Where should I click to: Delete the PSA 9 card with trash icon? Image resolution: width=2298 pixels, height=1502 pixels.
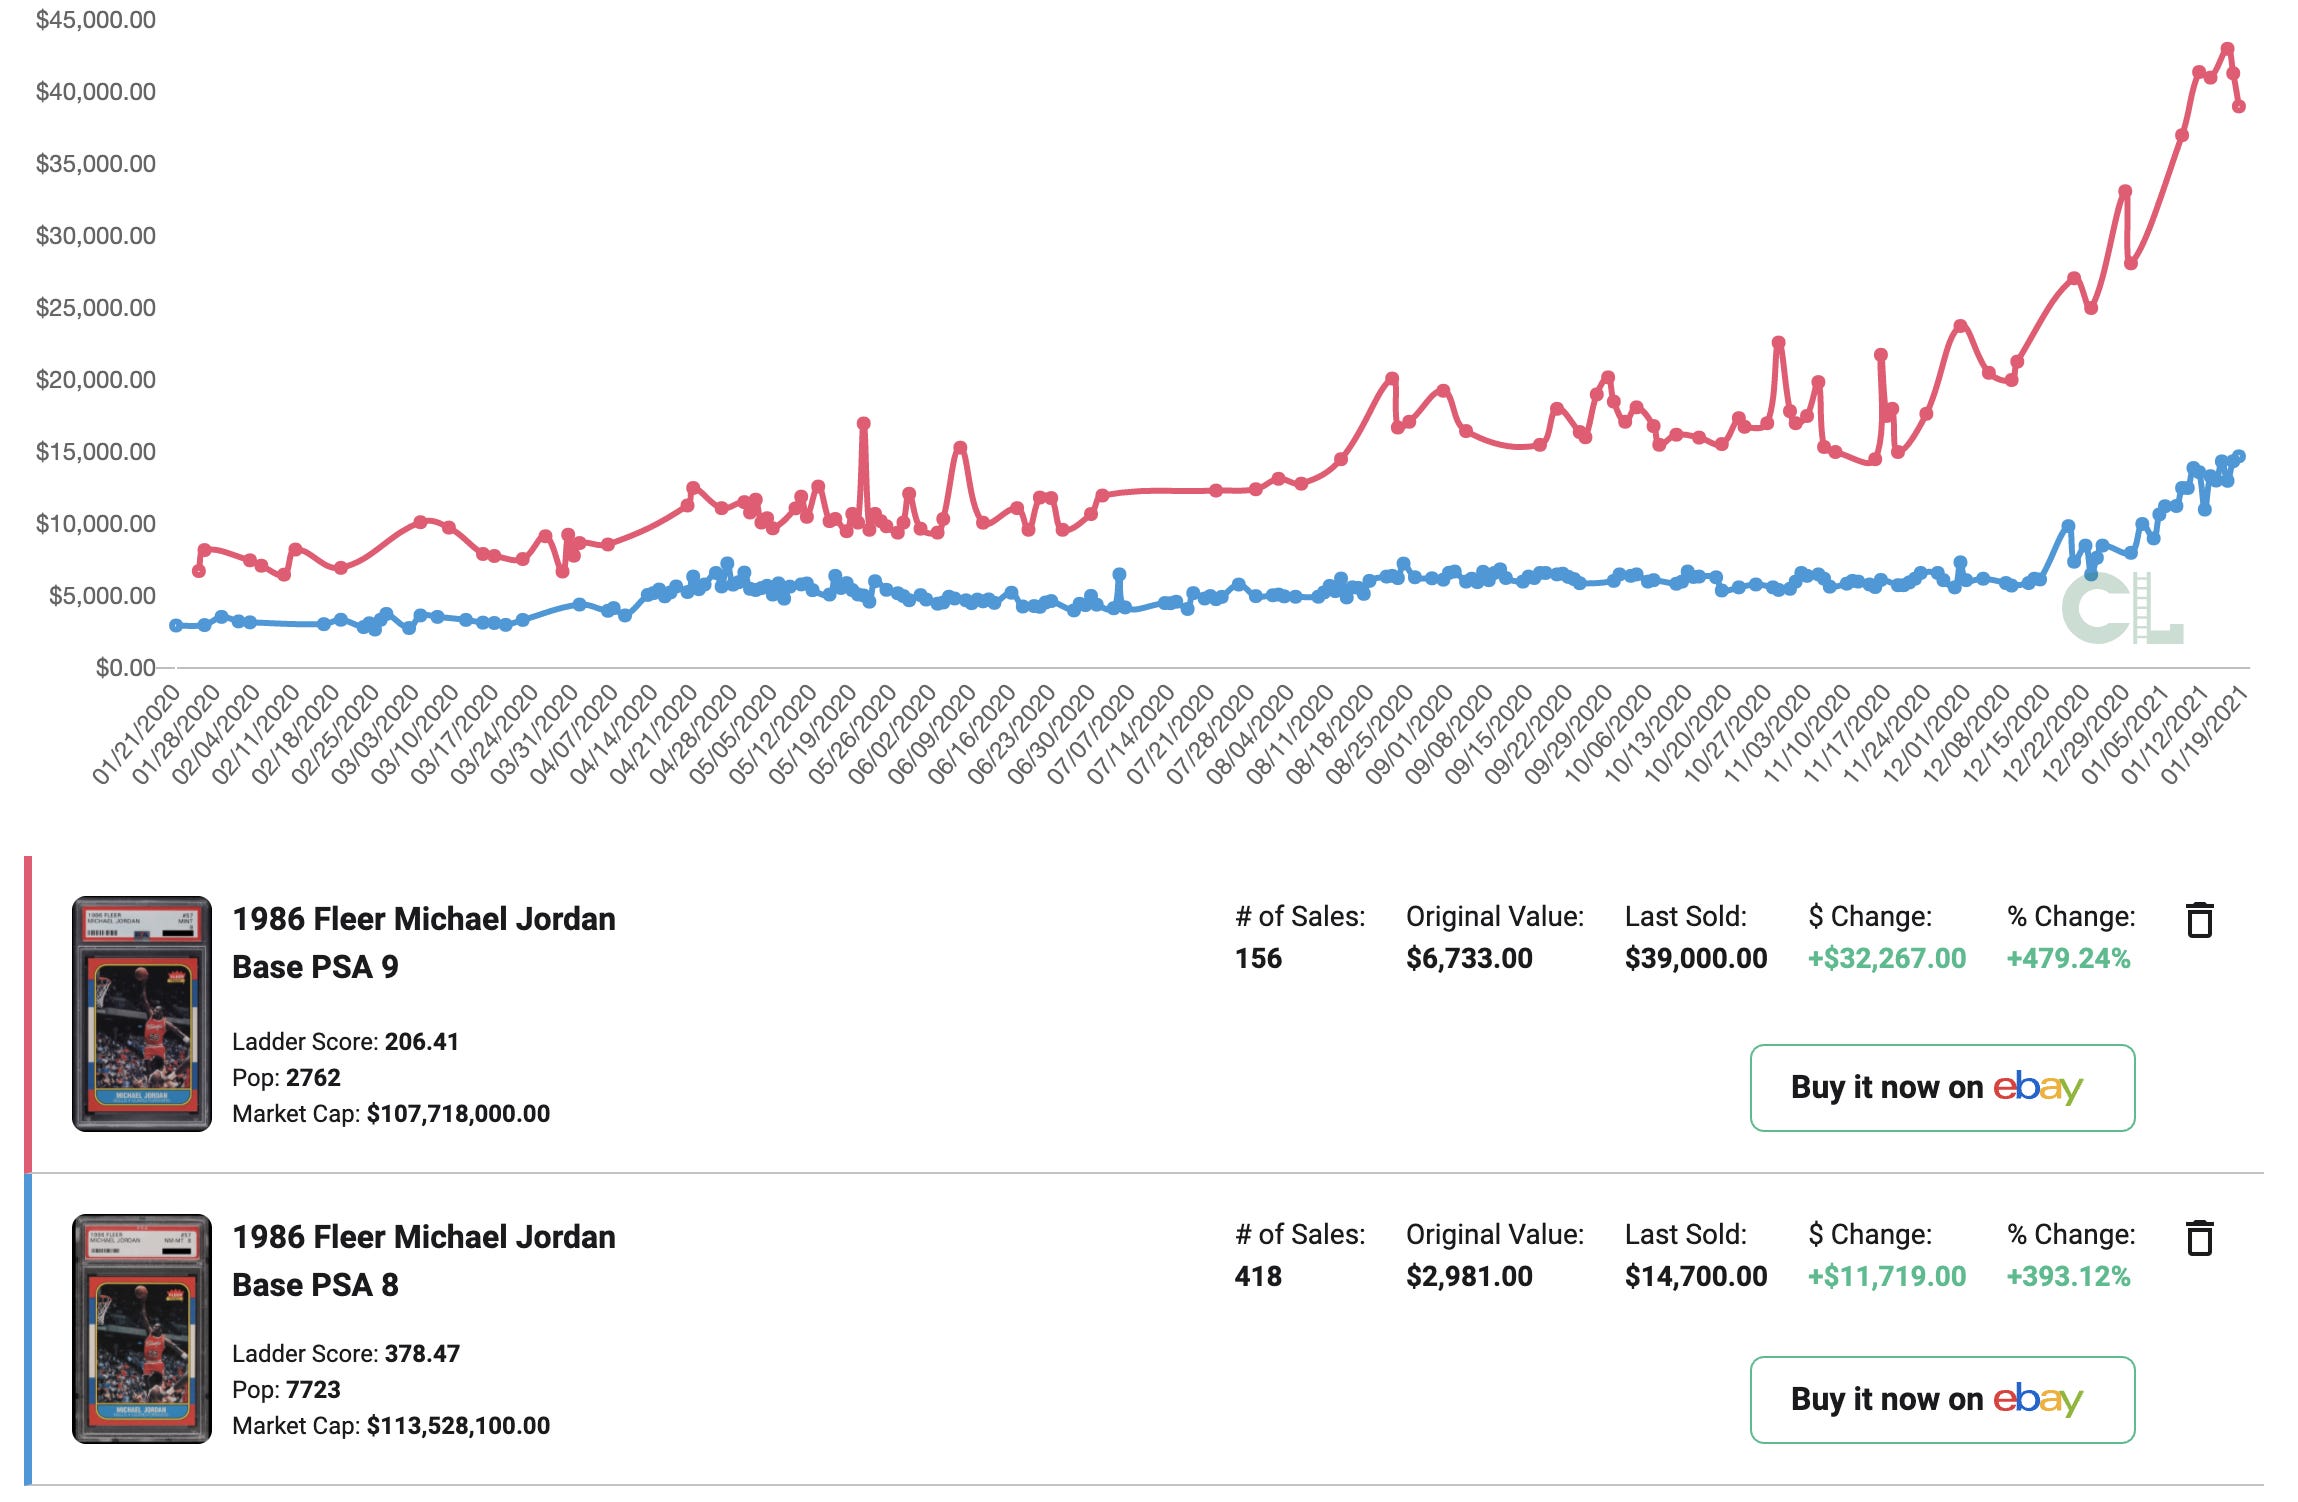tap(2199, 920)
